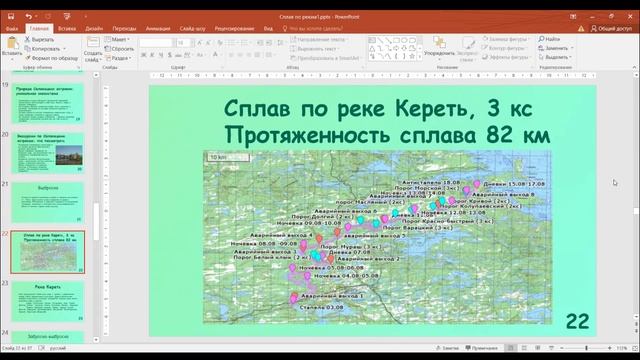Open Эффекты фигуры effects dropdown
This screenshot has width=640, height=360.
pos(506,57)
